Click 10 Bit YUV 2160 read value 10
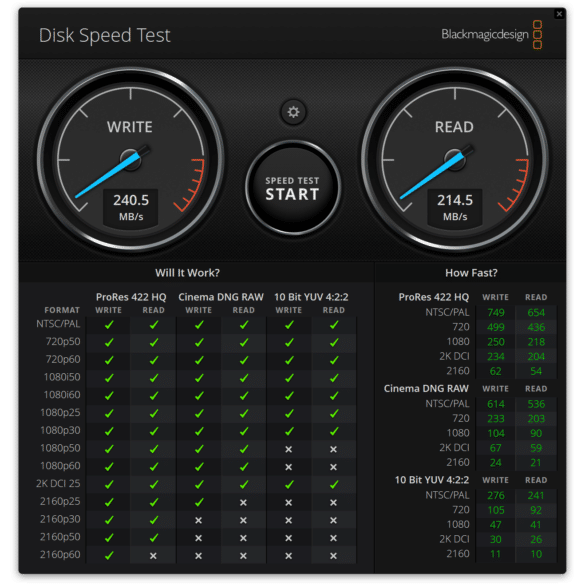 tap(536, 554)
